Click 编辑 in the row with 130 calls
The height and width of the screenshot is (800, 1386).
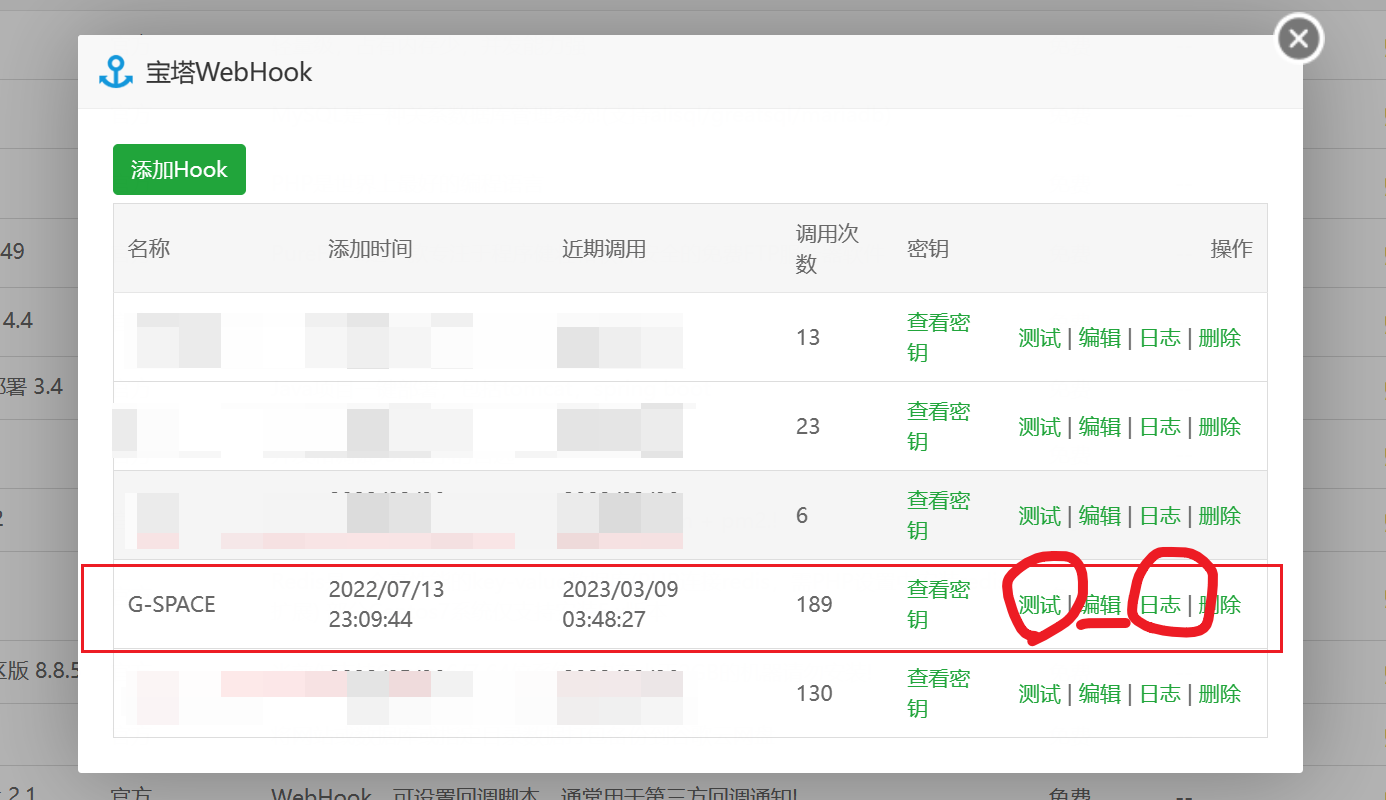(x=1099, y=694)
